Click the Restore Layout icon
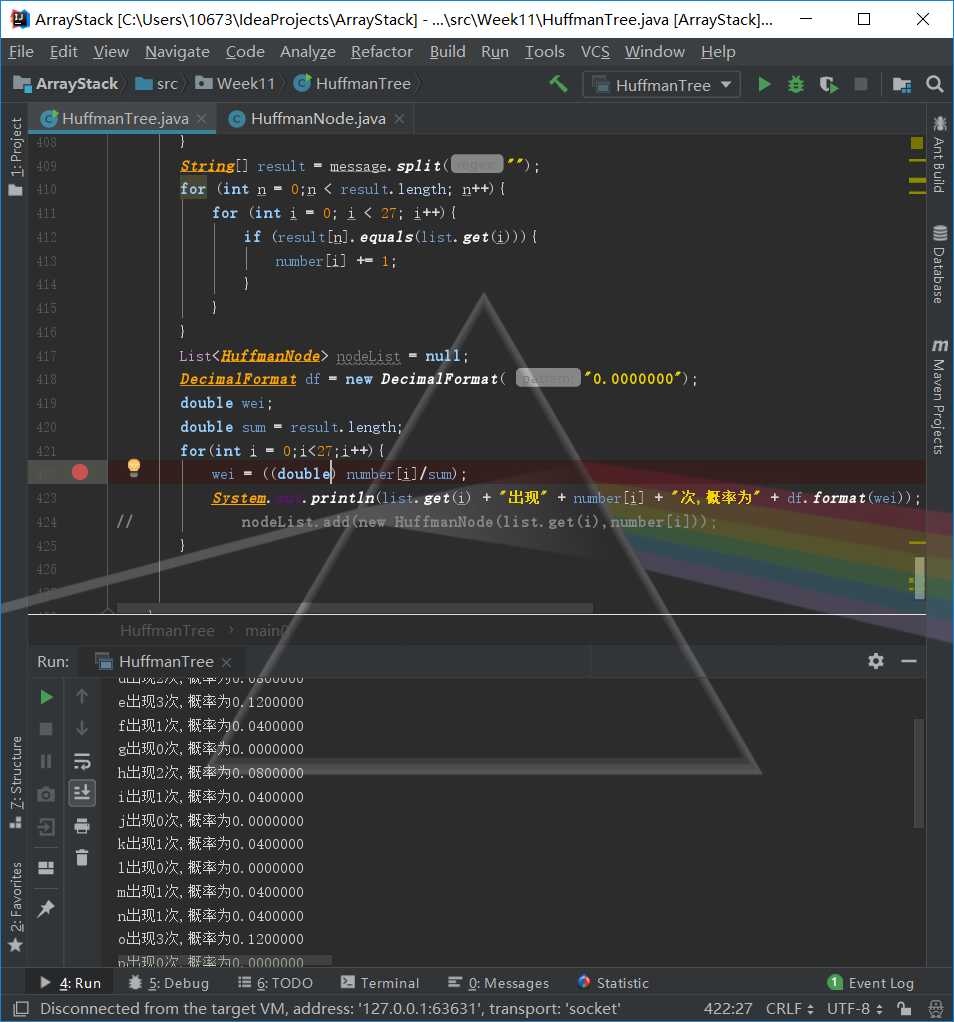The width and height of the screenshot is (954, 1022). (46, 868)
